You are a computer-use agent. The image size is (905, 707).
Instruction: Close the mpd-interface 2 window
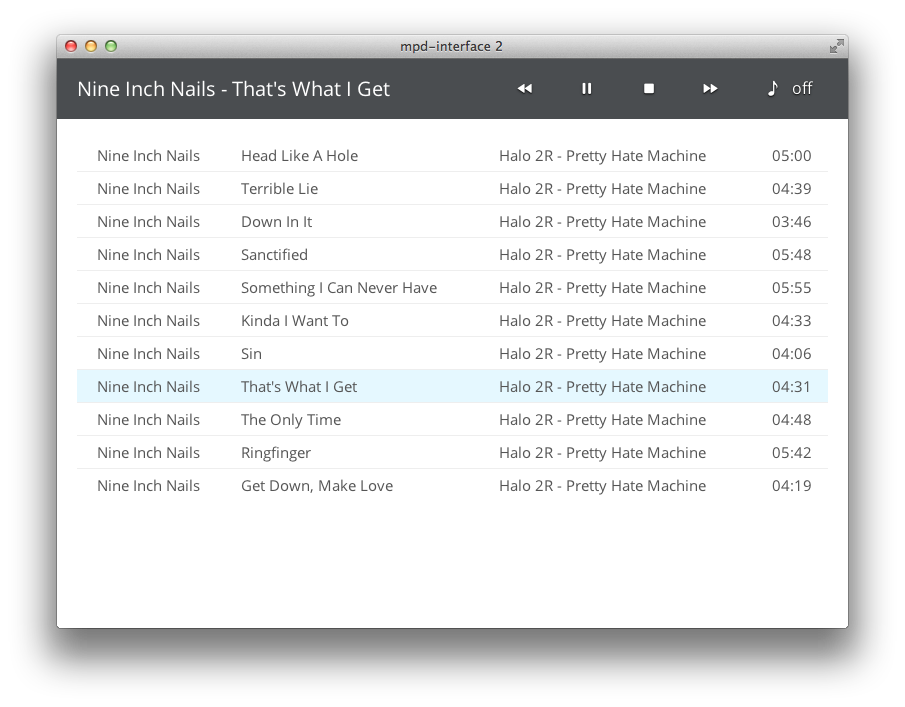coord(71,46)
